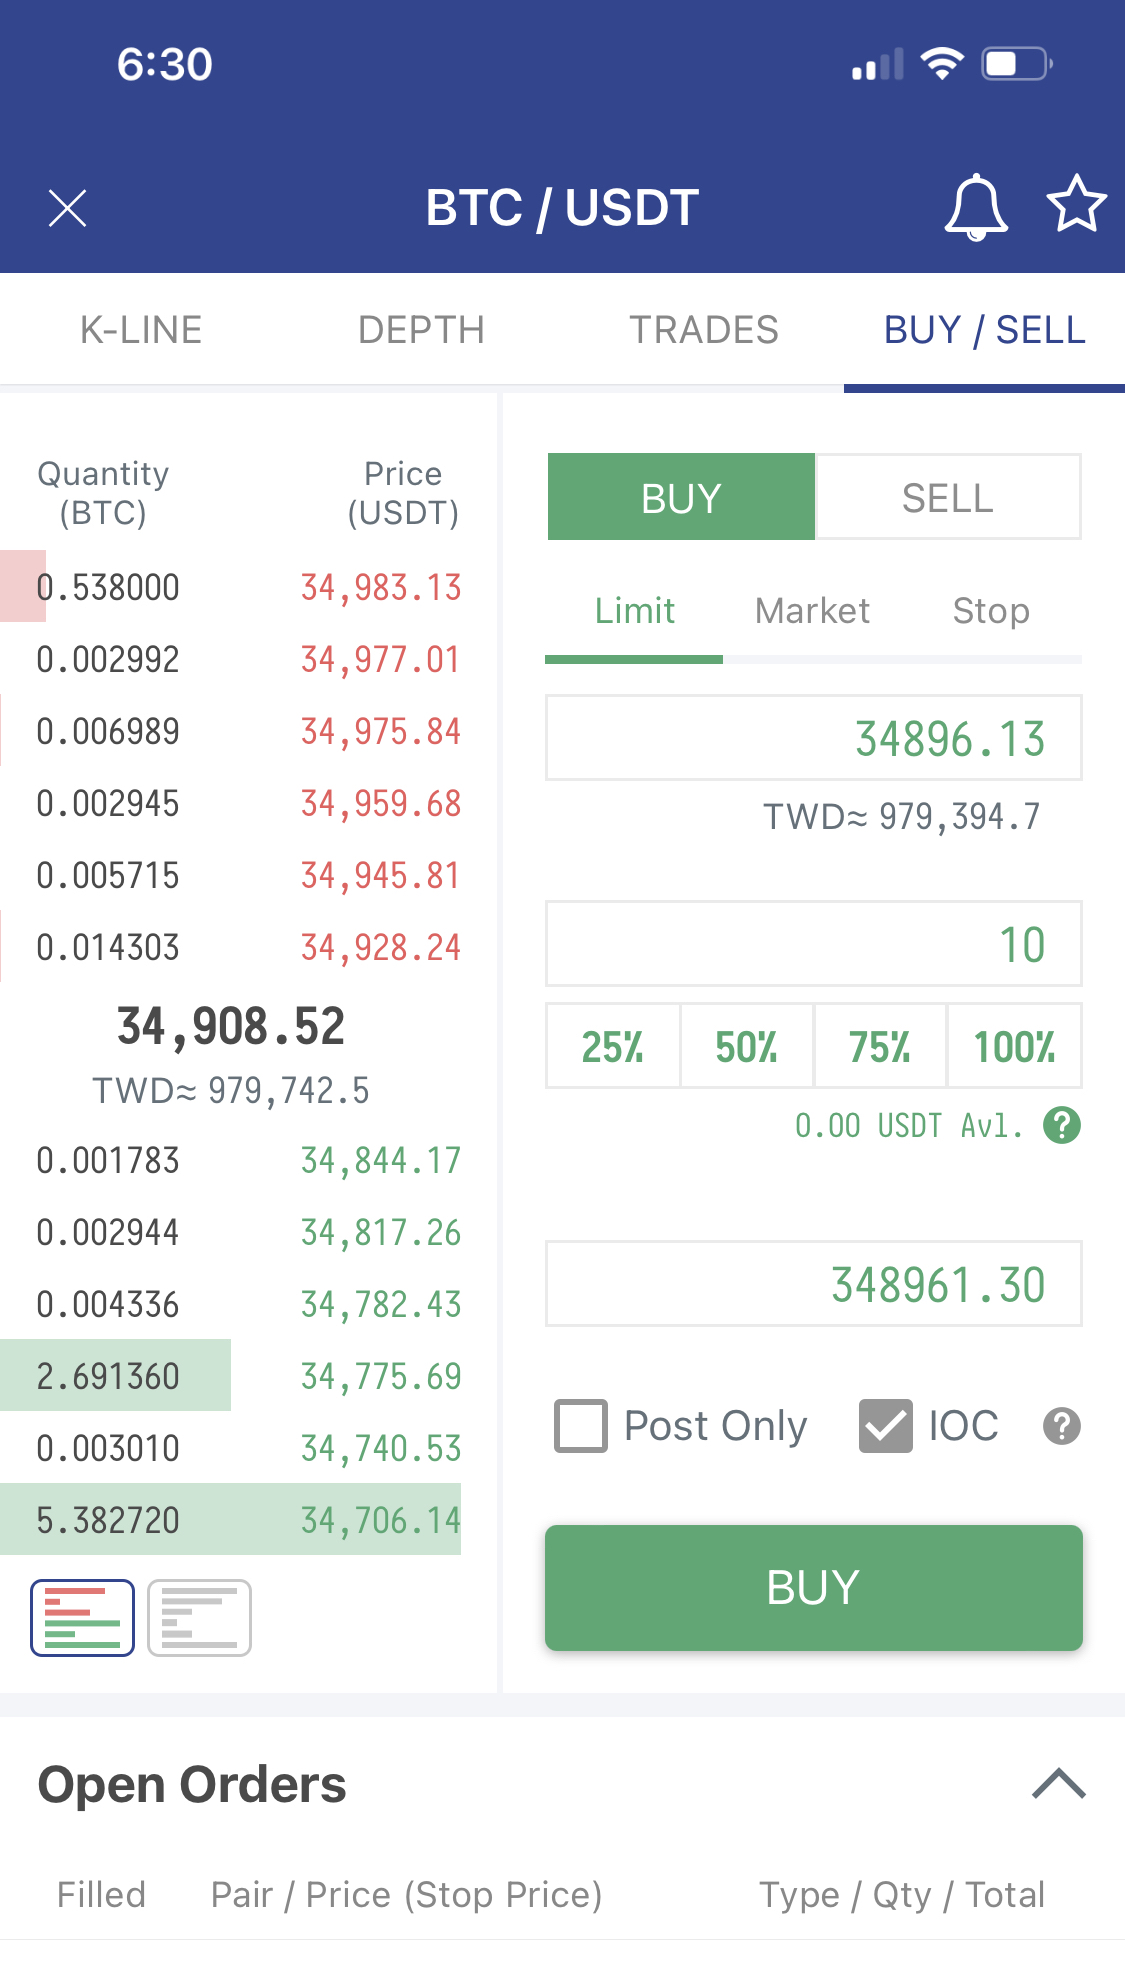This screenshot has height=1987, width=1125.
Task: Select 100% of available balance
Action: [1014, 1046]
